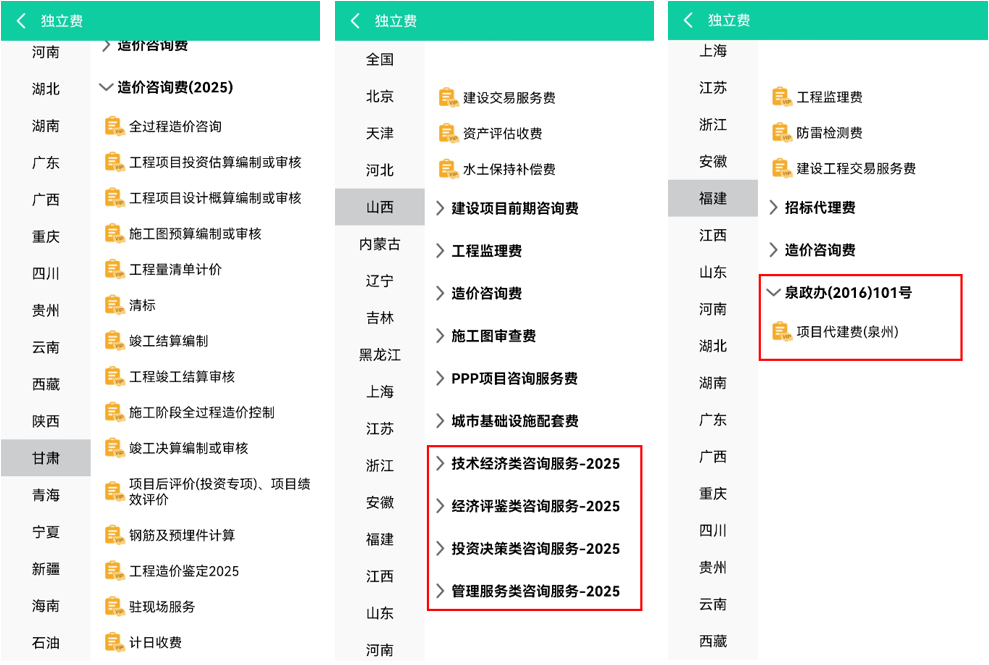Open the 驻现场服务 entry
The width and height of the screenshot is (989, 665).
point(162,606)
